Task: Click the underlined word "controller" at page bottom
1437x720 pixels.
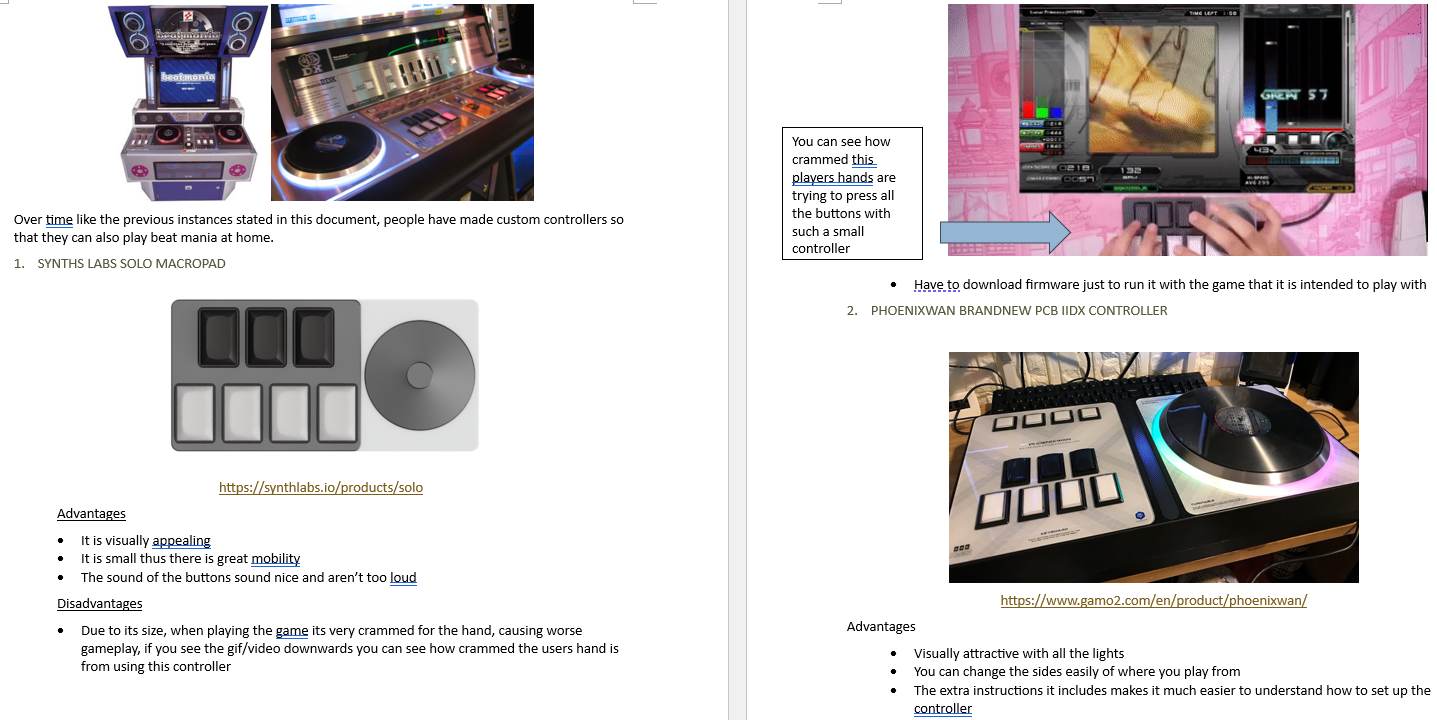Action: point(943,709)
